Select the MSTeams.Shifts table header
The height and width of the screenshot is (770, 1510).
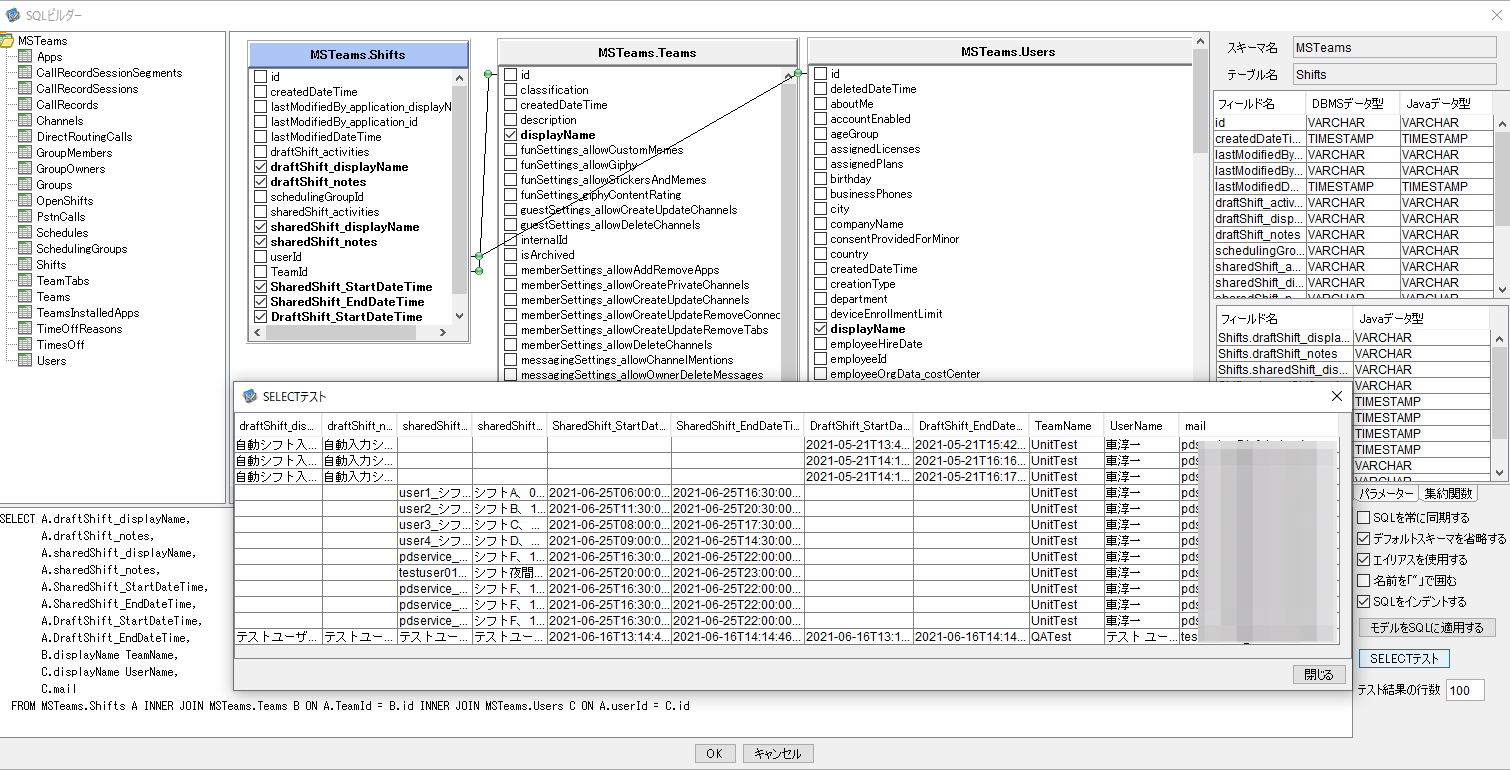coord(358,54)
